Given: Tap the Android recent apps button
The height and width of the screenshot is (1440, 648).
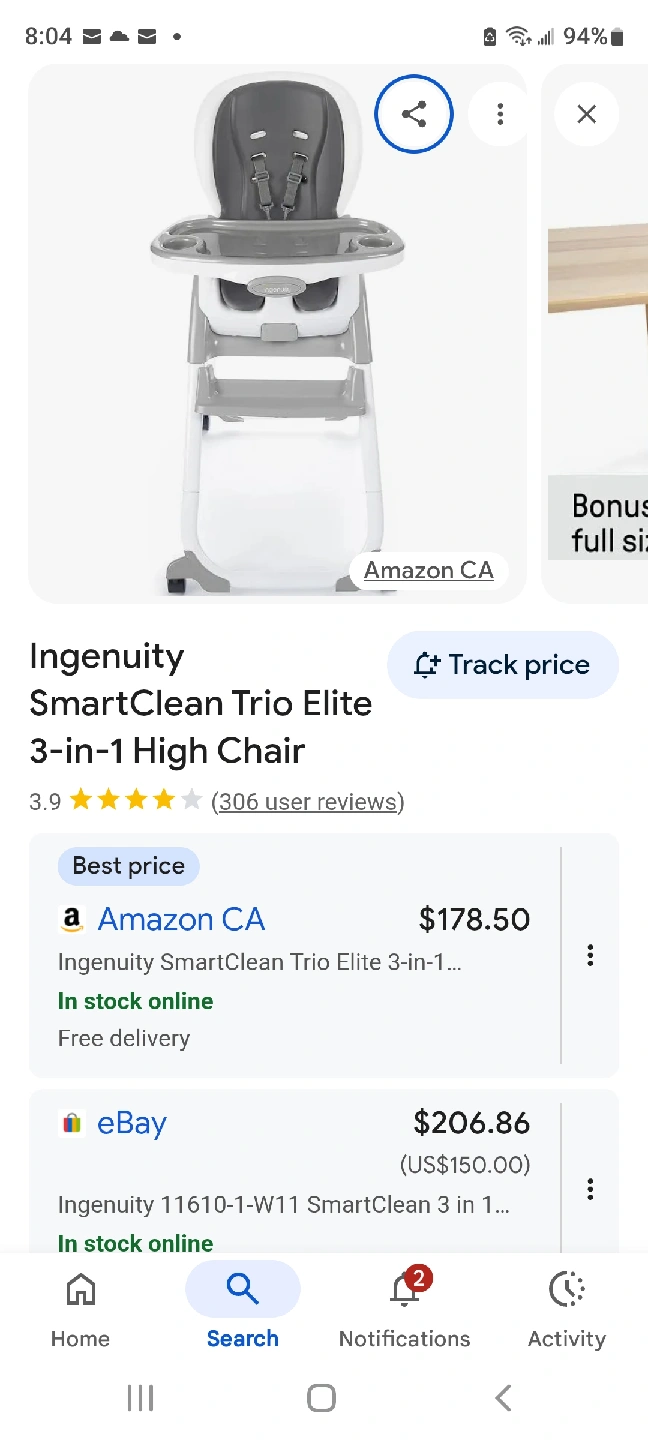Looking at the screenshot, I should [140, 1398].
